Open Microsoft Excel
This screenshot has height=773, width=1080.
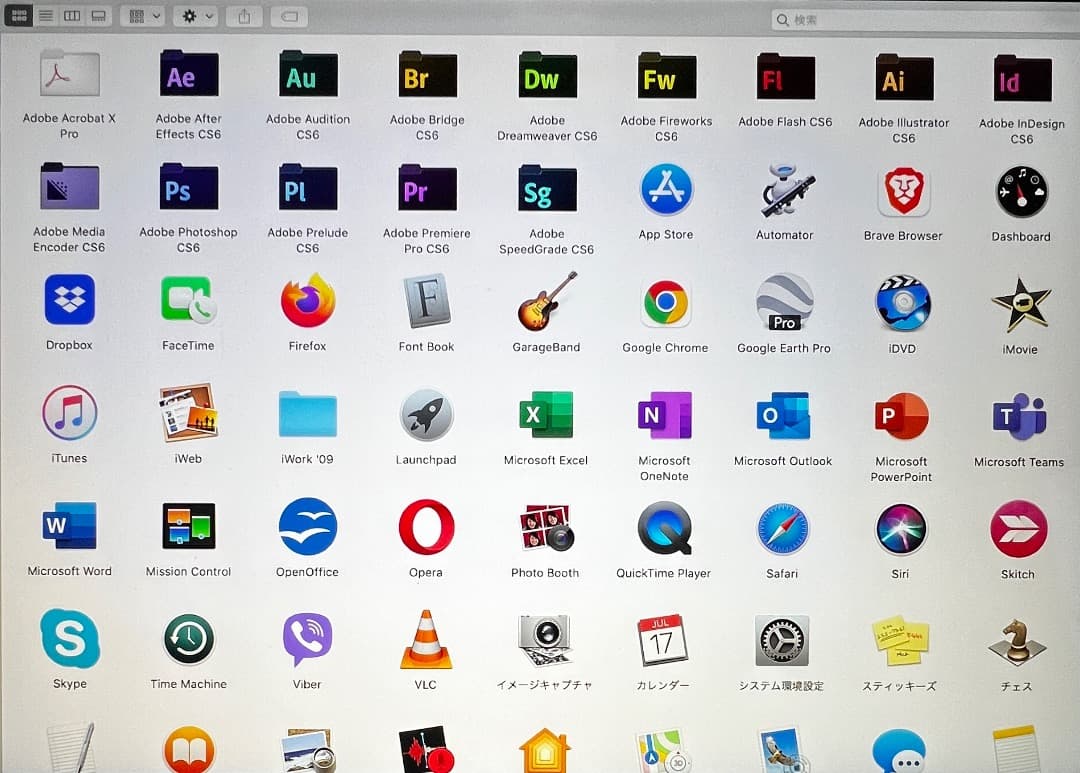click(545, 414)
